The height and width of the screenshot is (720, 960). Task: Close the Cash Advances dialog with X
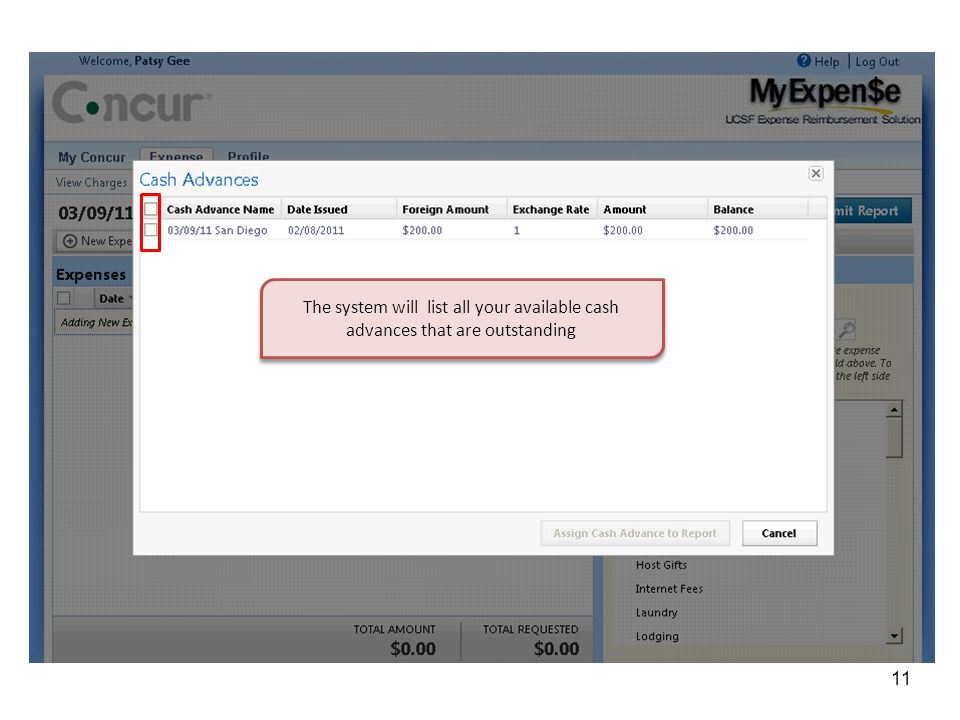click(x=816, y=173)
